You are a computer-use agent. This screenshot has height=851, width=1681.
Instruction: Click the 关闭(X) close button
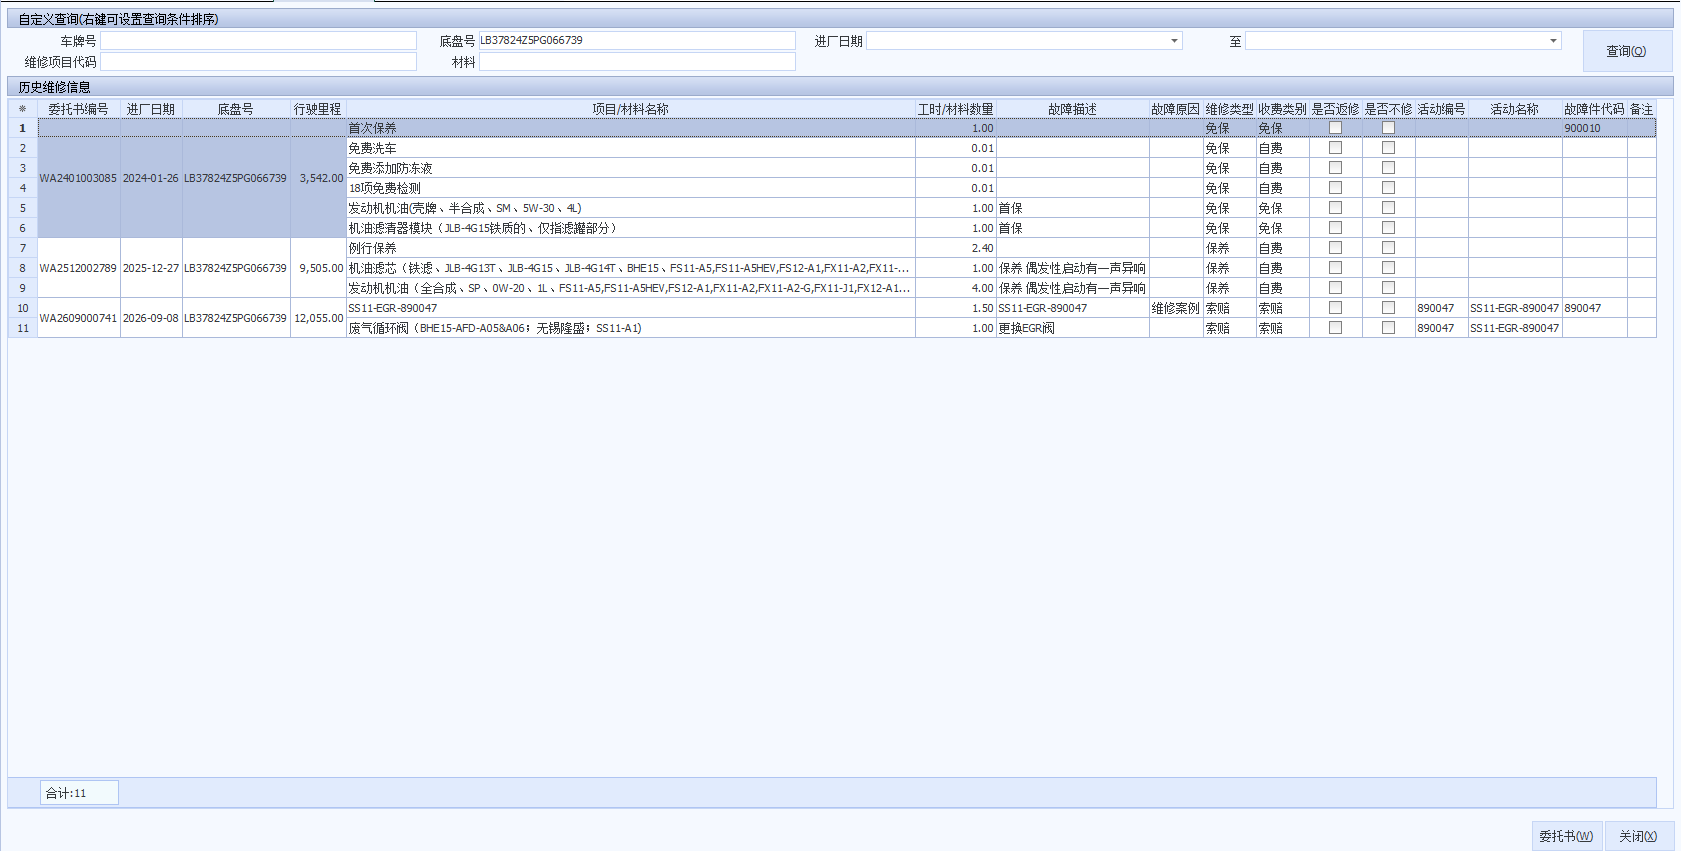pos(1639,836)
